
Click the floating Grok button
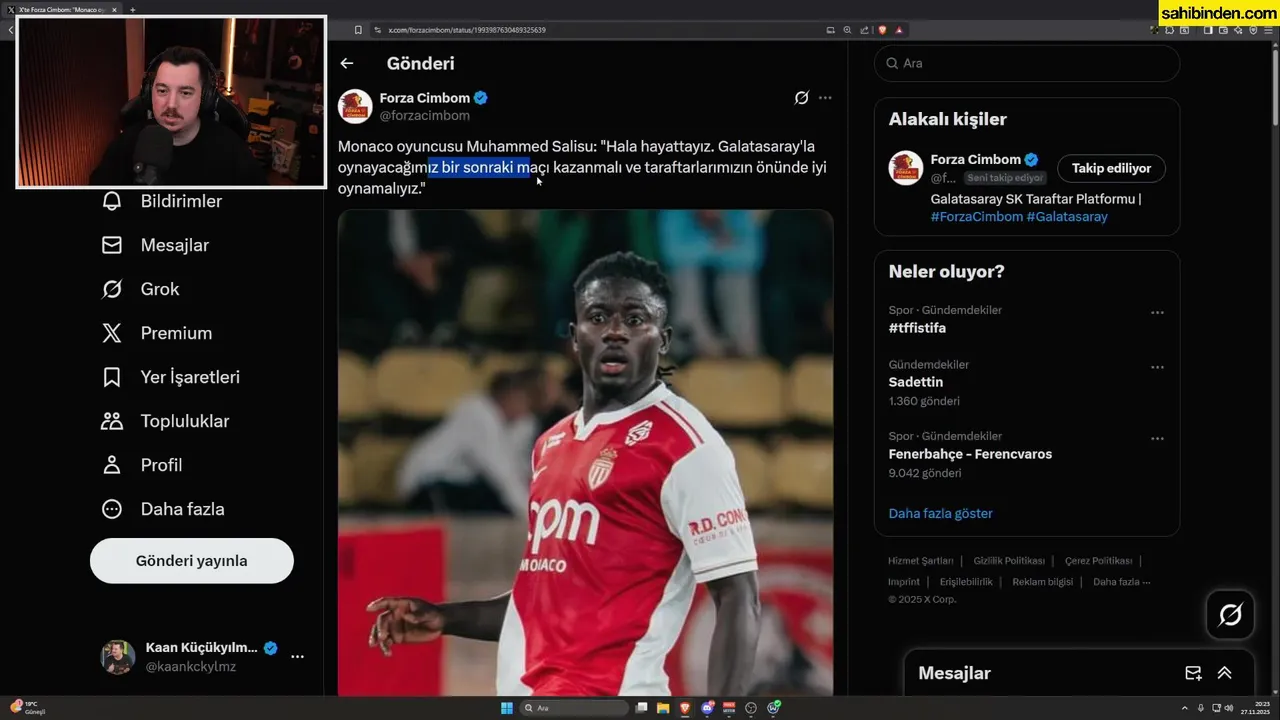coord(1230,615)
